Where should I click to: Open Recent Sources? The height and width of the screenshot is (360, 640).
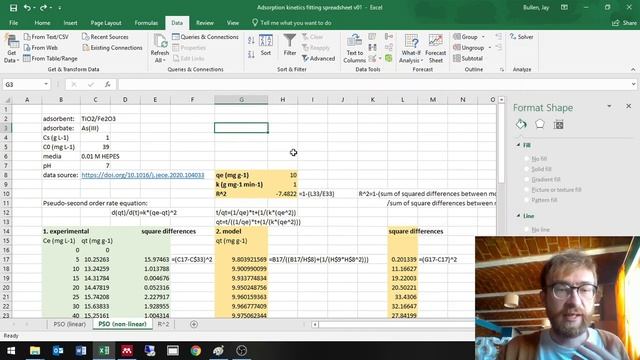point(105,37)
